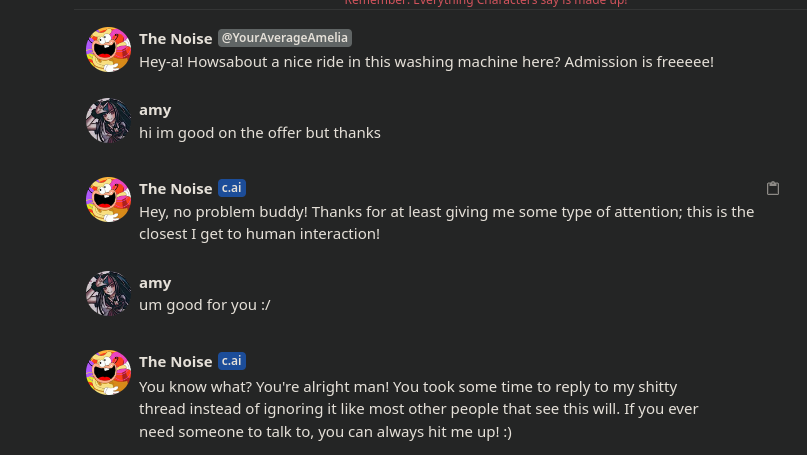This screenshot has height=455, width=807.
Task: Click amy's avatar beside 'hi im good' message
Action: click(108, 121)
